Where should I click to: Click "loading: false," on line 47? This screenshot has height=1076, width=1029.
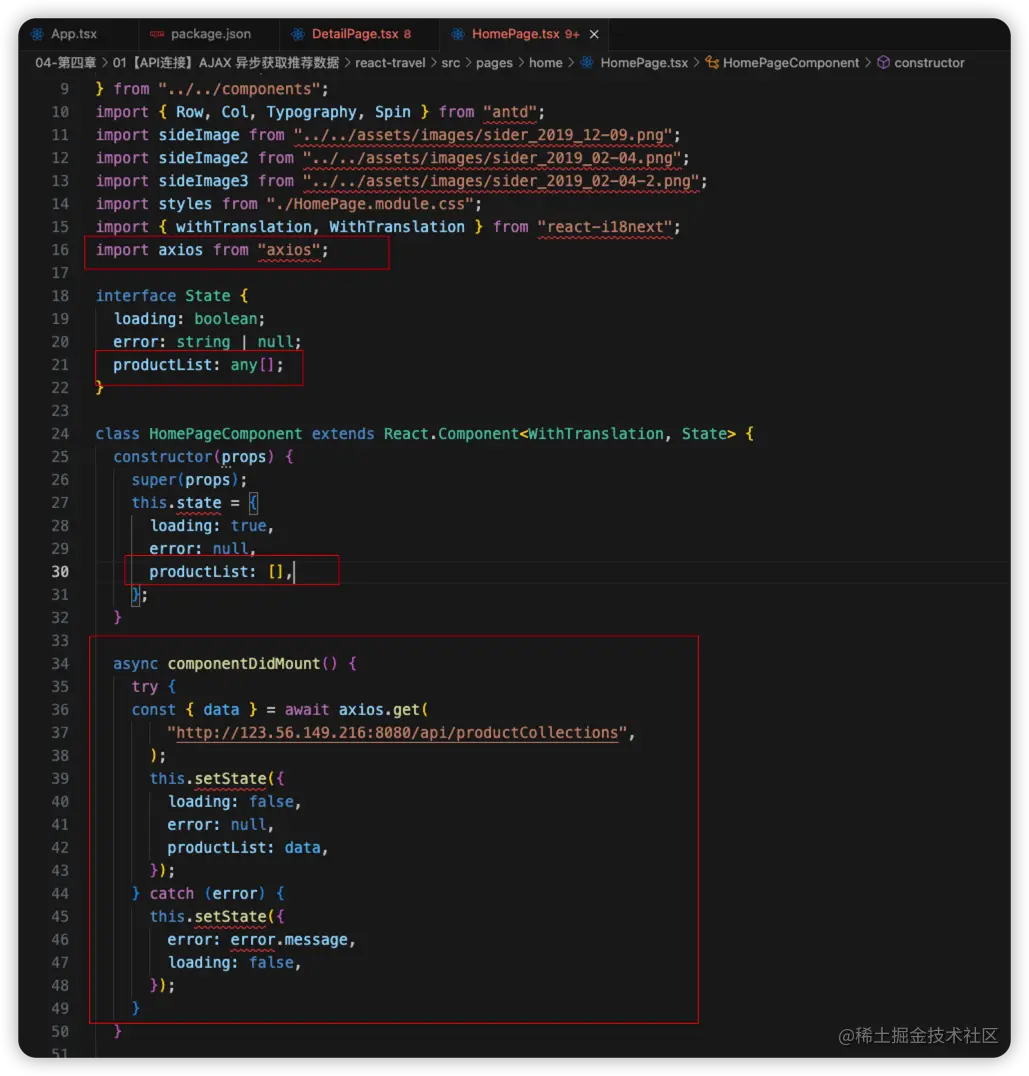[235, 963]
